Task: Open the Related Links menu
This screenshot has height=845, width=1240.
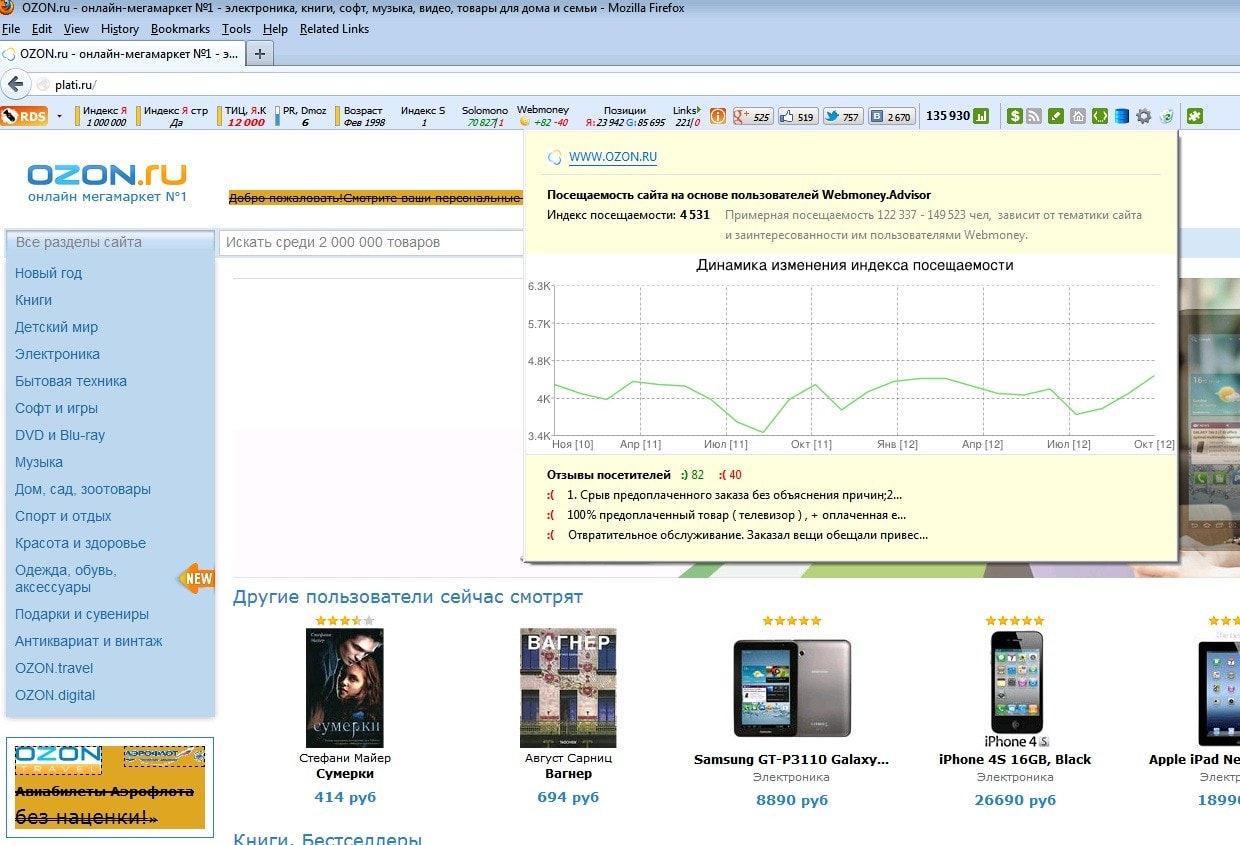Action: coord(334,29)
